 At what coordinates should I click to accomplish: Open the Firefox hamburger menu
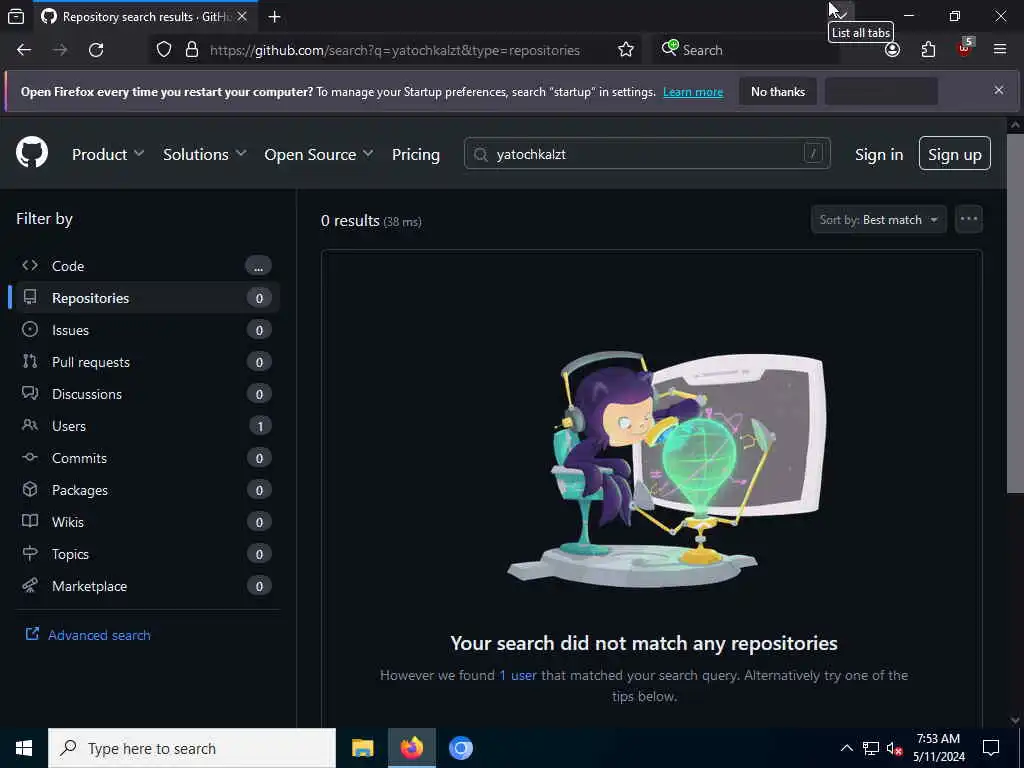coord(1000,49)
